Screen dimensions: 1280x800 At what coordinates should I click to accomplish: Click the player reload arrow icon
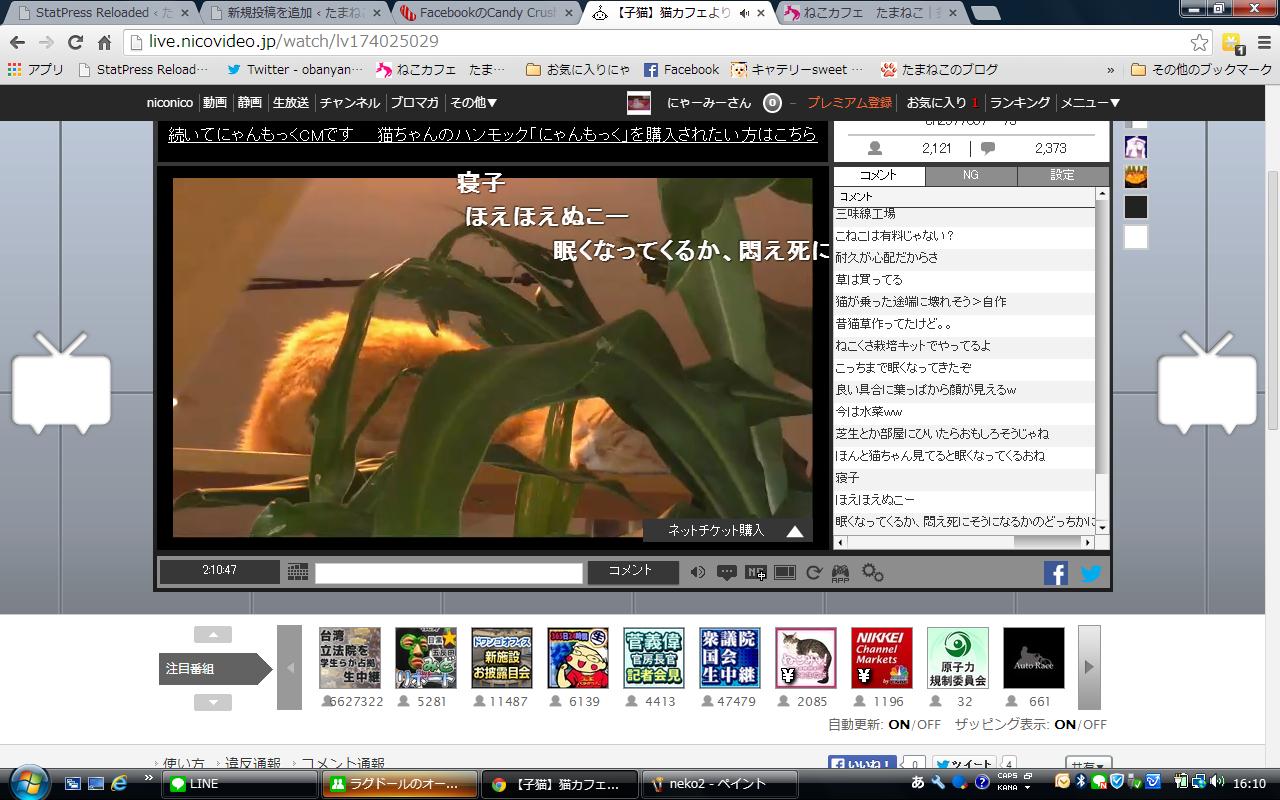(x=814, y=572)
